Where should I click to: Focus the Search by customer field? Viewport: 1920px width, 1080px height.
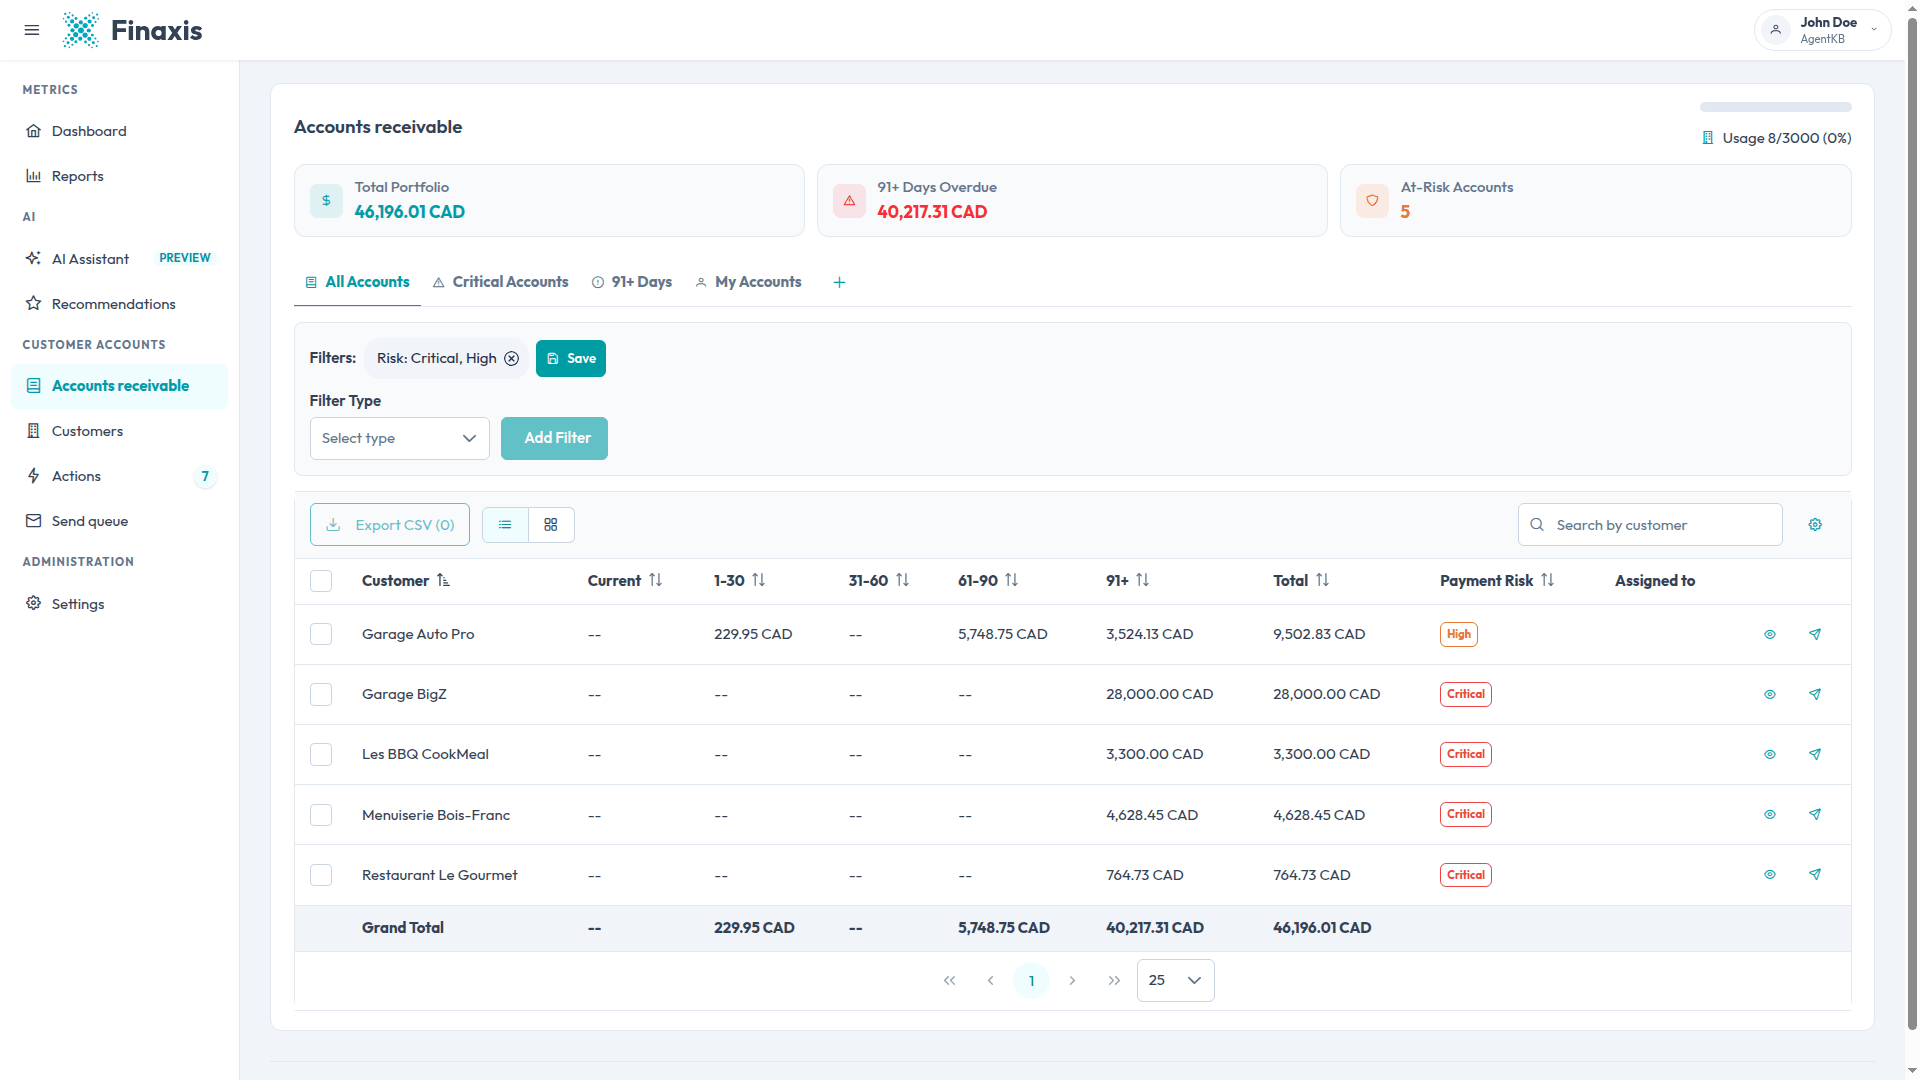pos(1650,525)
